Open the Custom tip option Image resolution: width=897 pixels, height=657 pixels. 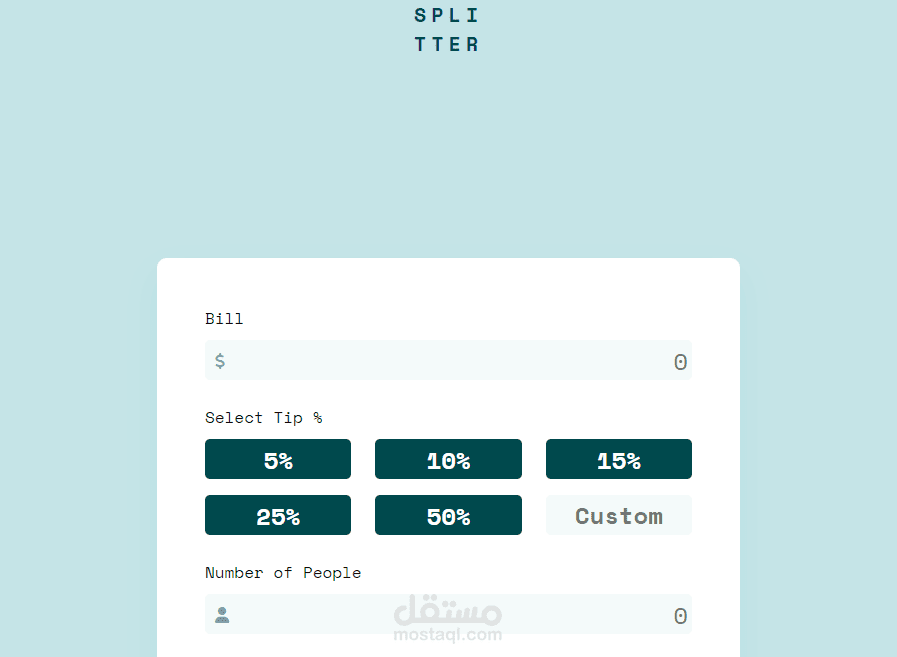(618, 515)
